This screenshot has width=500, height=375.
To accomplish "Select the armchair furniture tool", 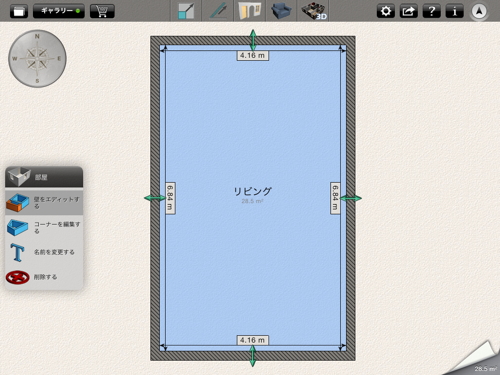I will [x=282, y=11].
